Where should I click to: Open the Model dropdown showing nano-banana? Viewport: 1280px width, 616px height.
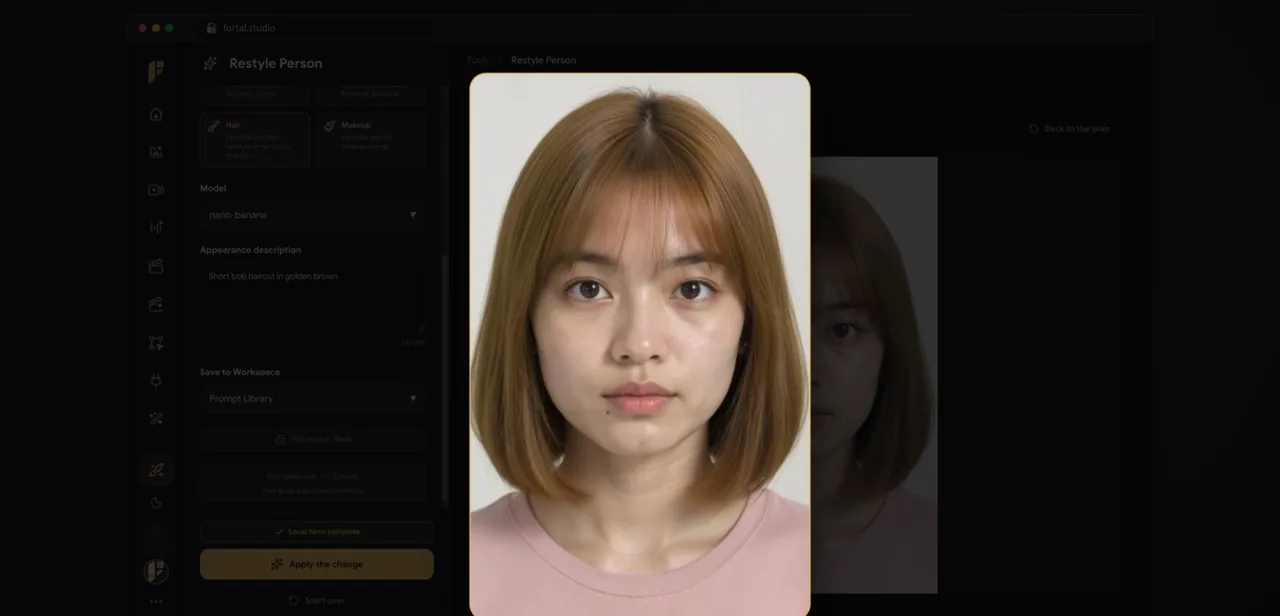[x=313, y=215]
